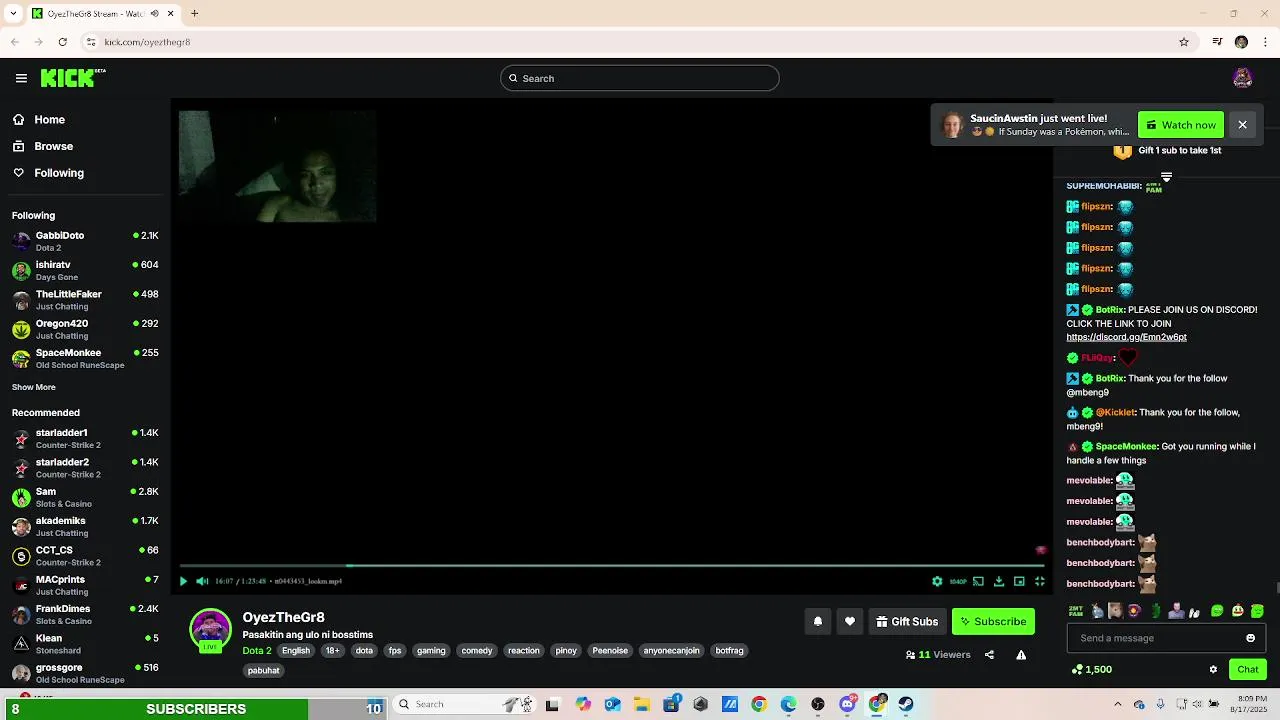Insert the 2MT FAM quick emote
This screenshot has height=720, width=1280.
(1076, 611)
